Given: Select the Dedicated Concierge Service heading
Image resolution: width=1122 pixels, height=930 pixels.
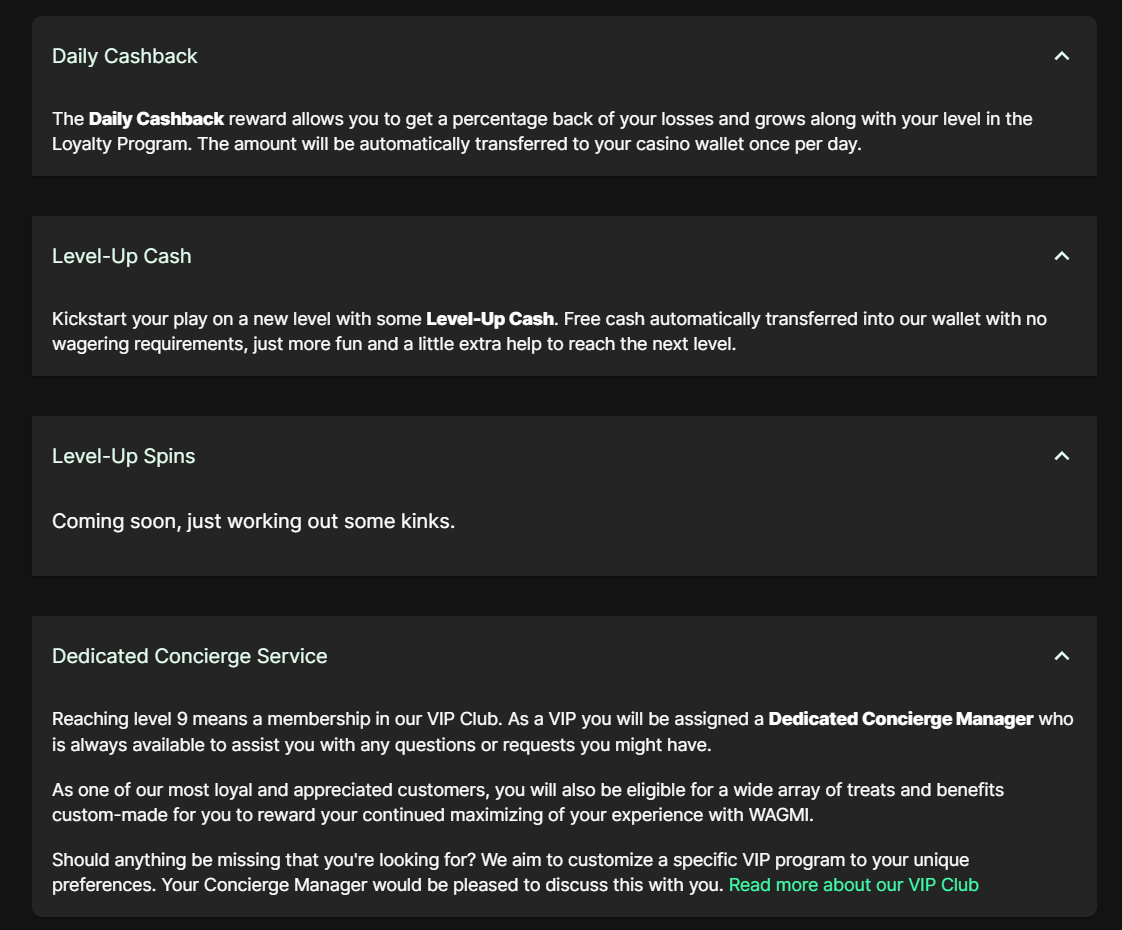Looking at the screenshot, I should [x=189, y=656].
